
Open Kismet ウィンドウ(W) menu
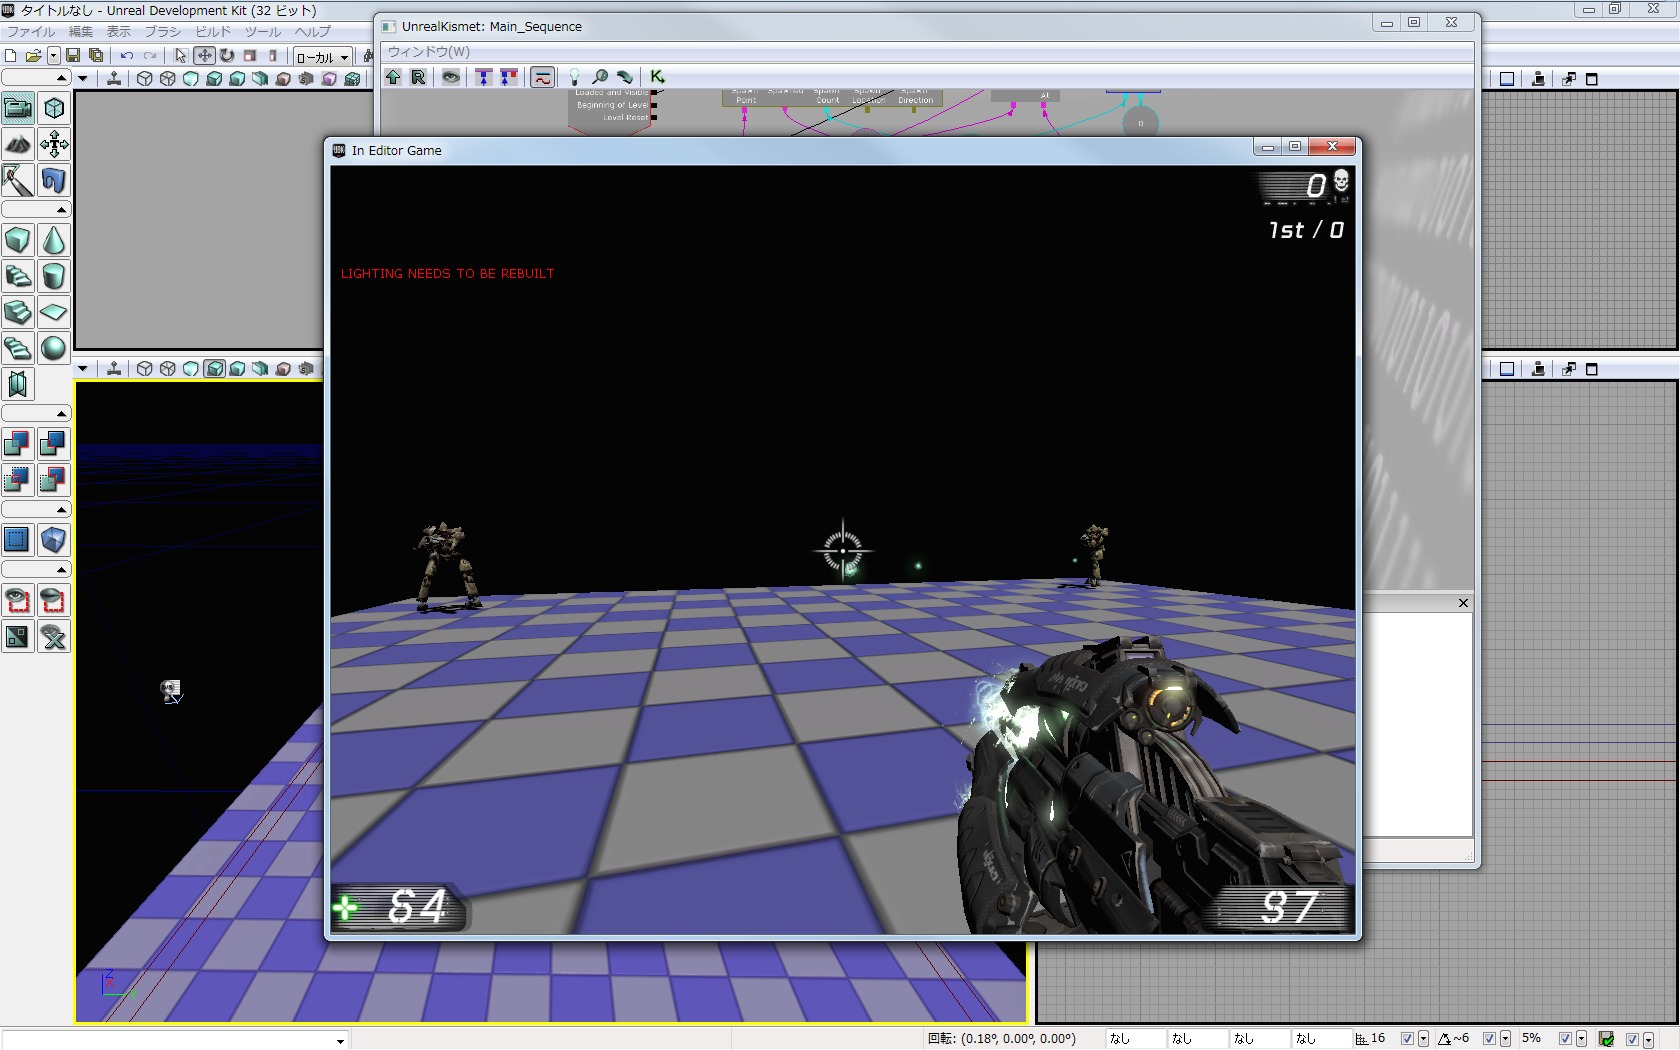428,52
